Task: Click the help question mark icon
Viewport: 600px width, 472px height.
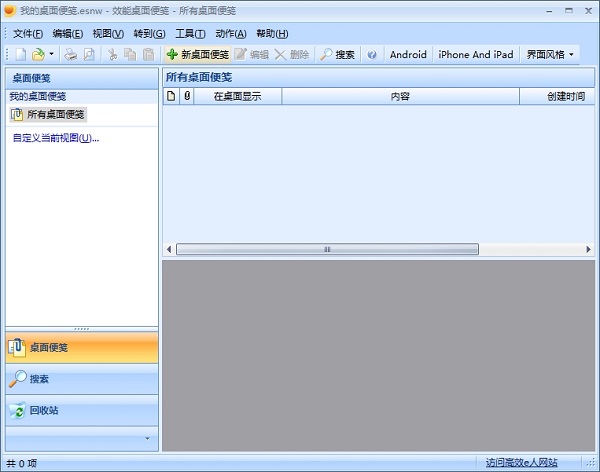Action: point(372,54)
